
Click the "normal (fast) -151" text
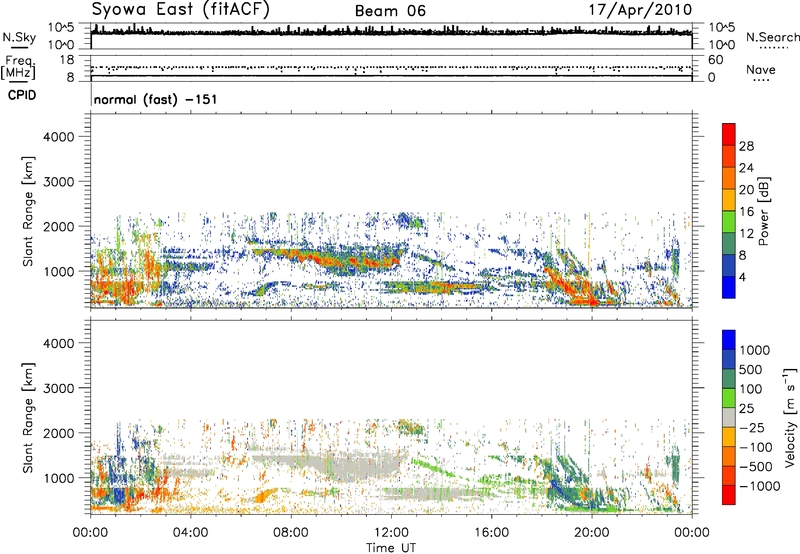point(156,99)
